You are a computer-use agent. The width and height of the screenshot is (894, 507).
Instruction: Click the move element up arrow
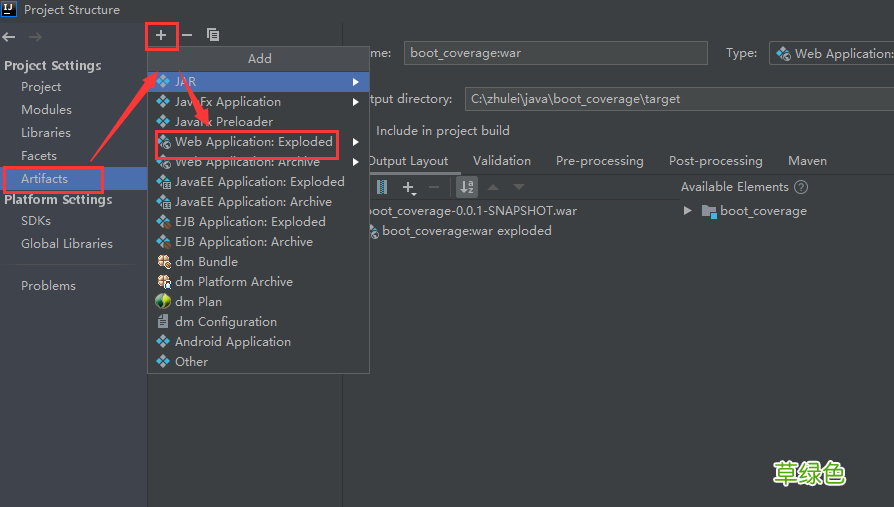(493, 187)
